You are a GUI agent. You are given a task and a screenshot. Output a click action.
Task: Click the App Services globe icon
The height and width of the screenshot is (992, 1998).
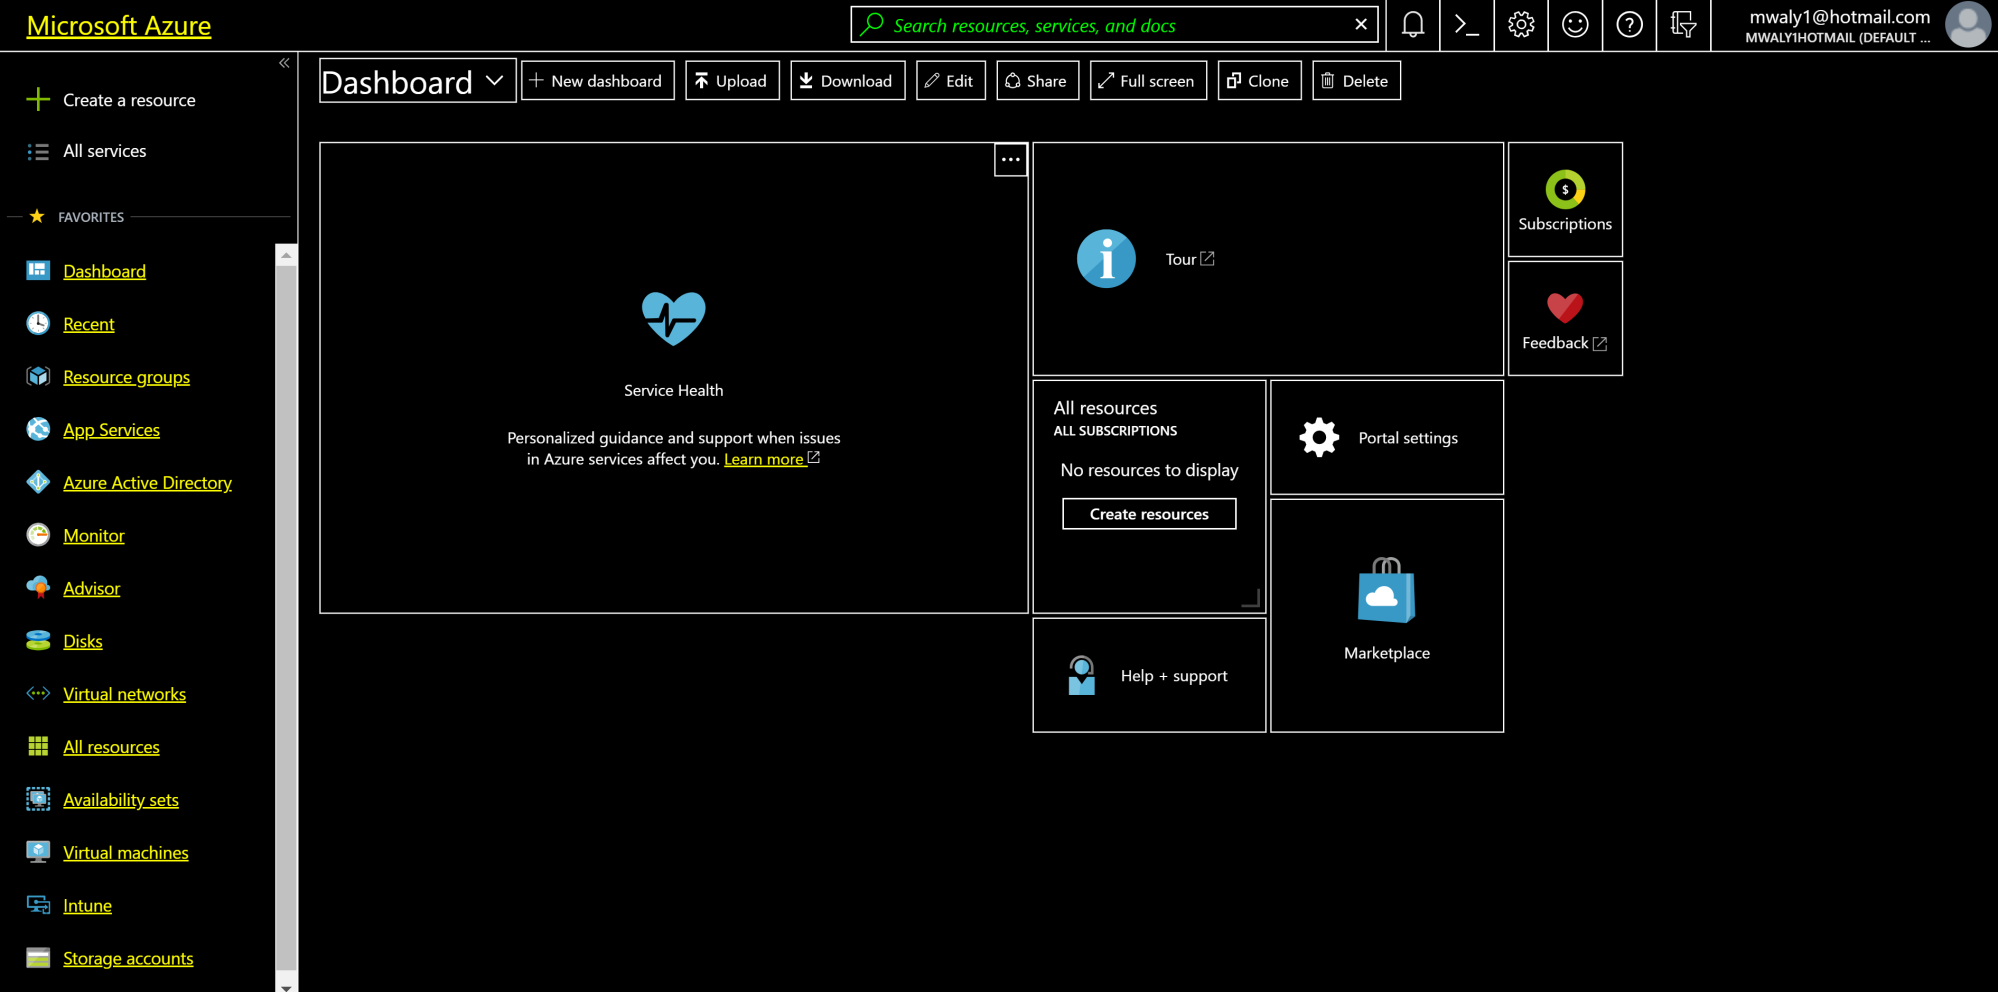click(38, 429)
